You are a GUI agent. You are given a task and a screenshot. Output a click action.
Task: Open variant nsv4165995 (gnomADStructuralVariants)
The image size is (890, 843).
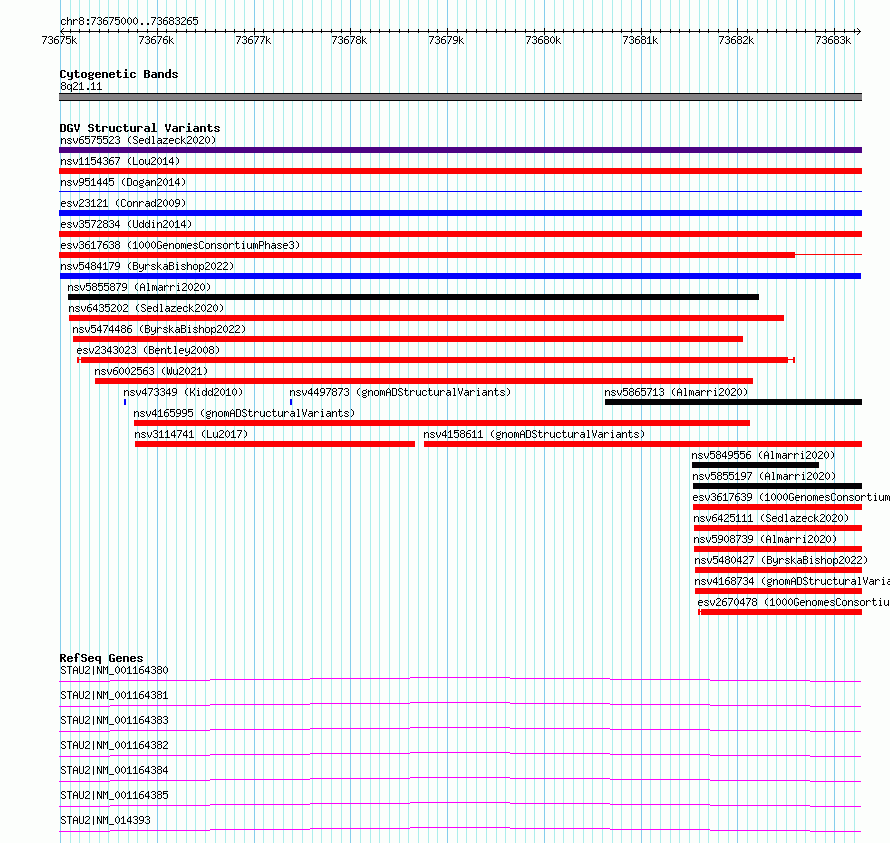(x=244, y=413)
